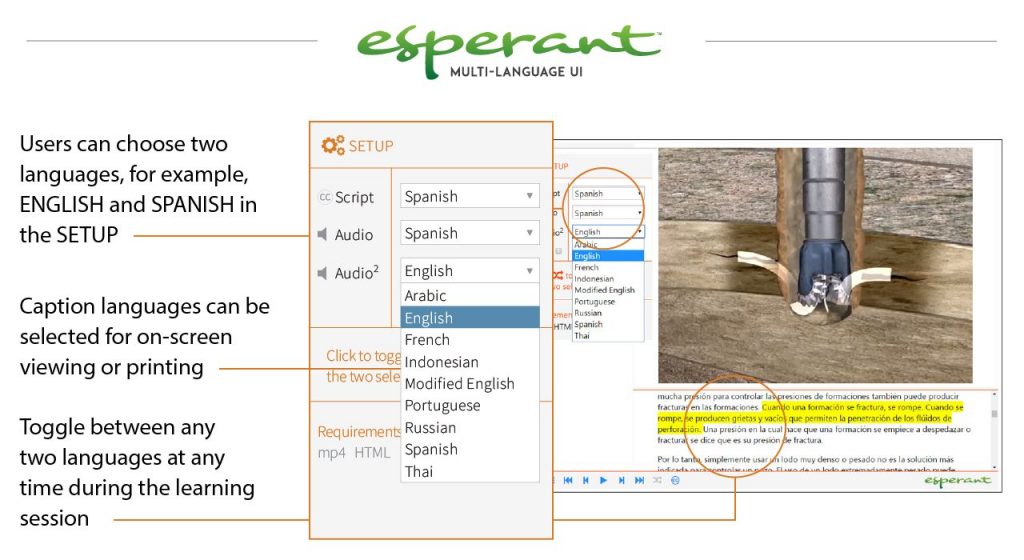
Task: Open the top Spanish dropdown in small screenshot
Action: 608,194
